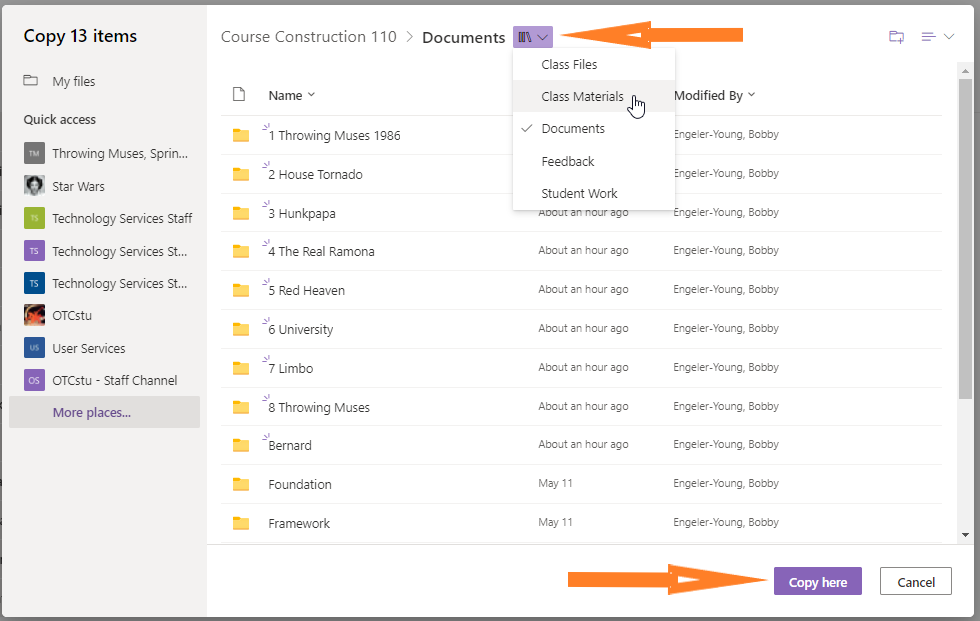The width and height of the screenshot is (980, 621).
Task: Open the 4 The Real Ramona folder
Action: click(321, 251)
